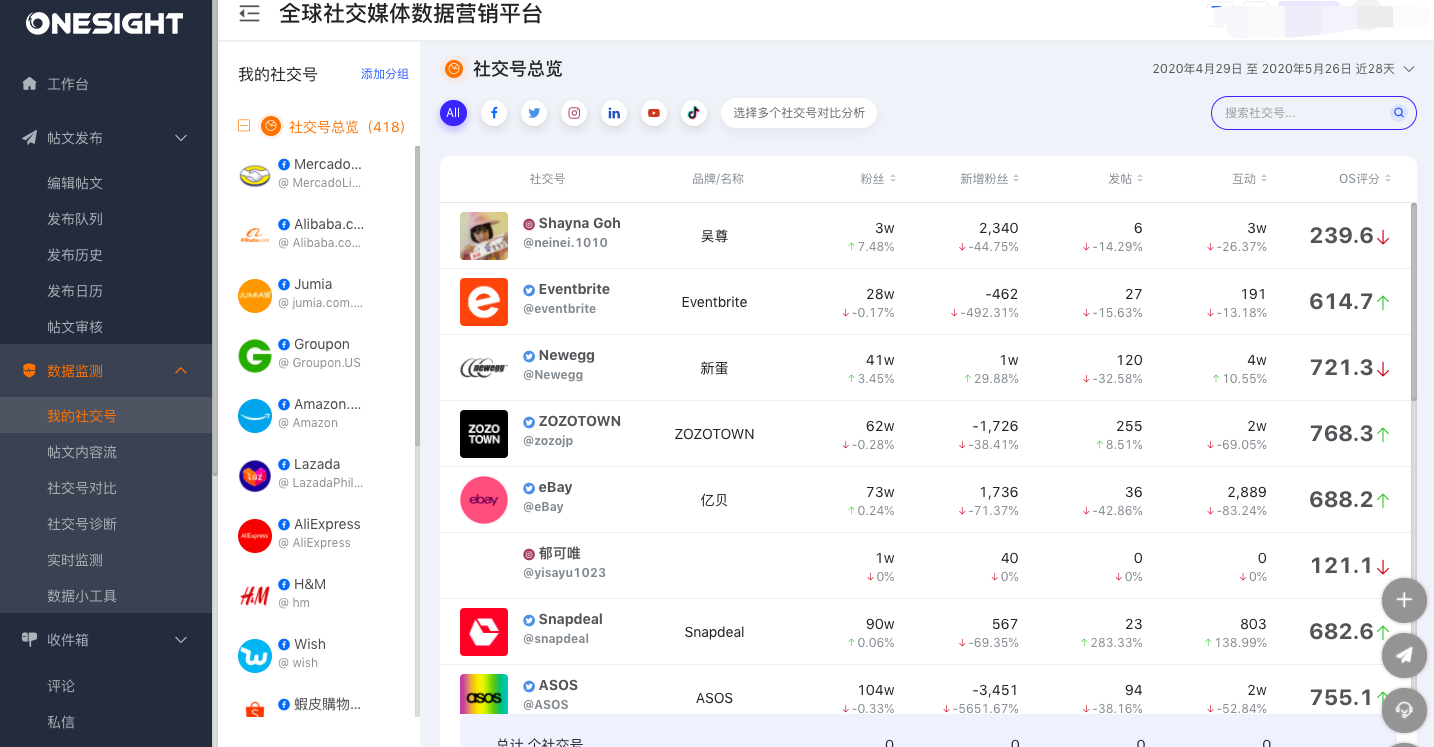Click the account list vertical scrollbar
Screen dimensions: 1434x747
[x=417, y=296]
